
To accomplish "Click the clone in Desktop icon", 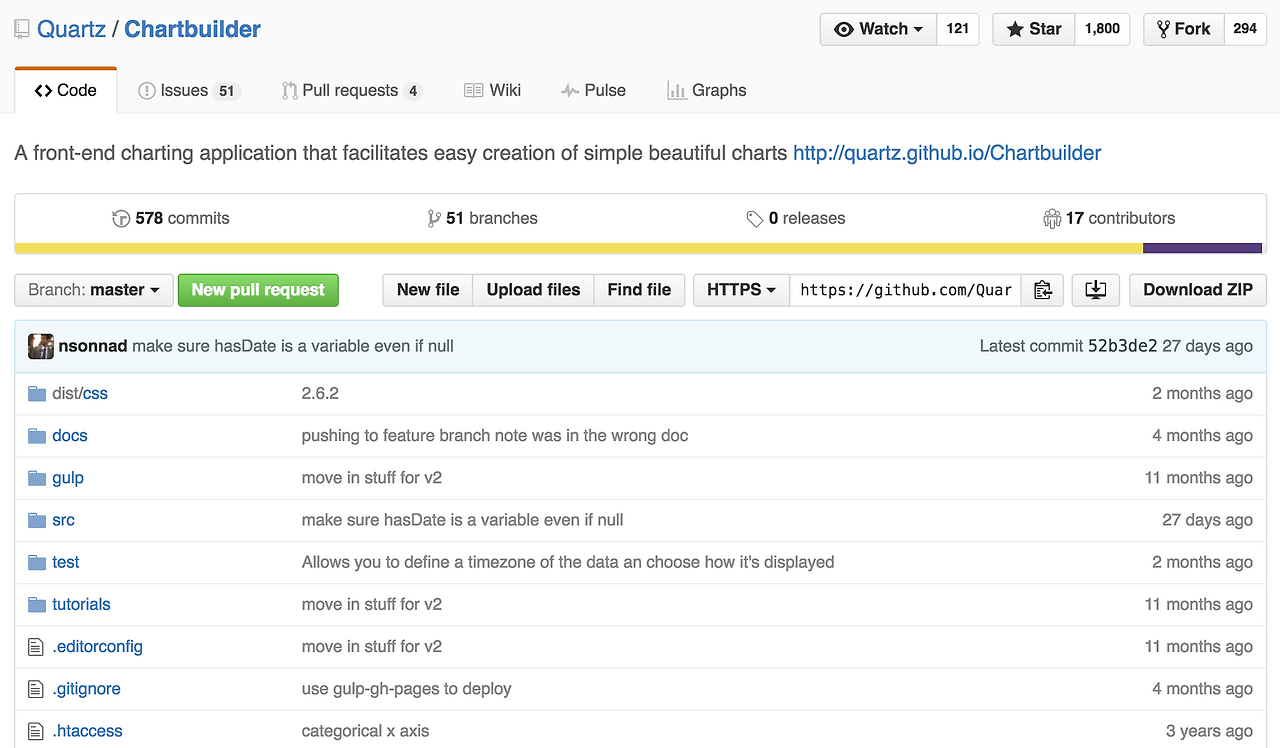I will (1095, 290).
